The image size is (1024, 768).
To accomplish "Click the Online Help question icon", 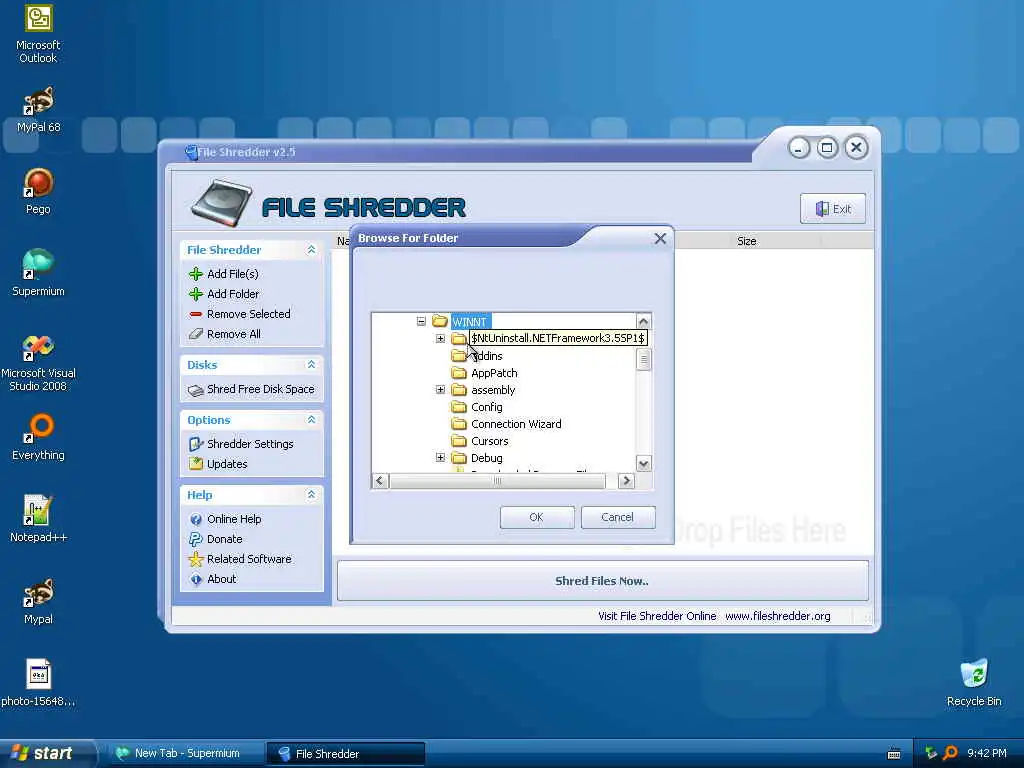I will [x=196, y=519].
